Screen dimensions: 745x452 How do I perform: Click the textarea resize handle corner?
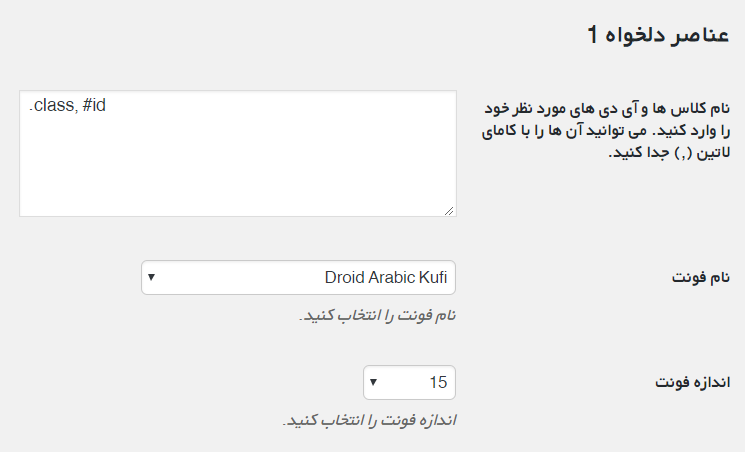tap(449, 210)
